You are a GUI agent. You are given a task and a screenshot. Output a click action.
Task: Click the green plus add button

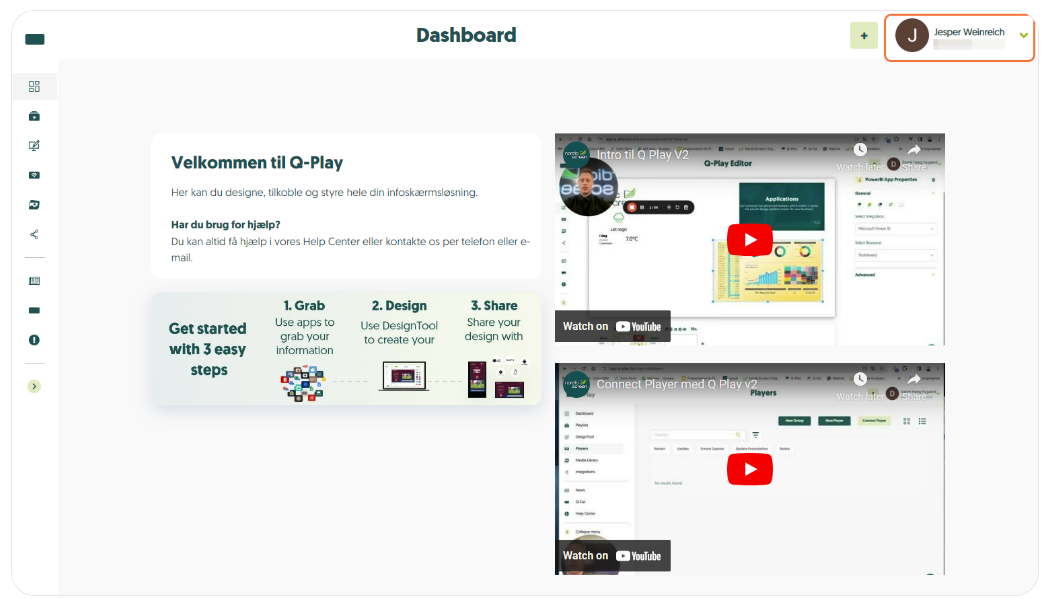pyautogui.click(x=863, y=36)
